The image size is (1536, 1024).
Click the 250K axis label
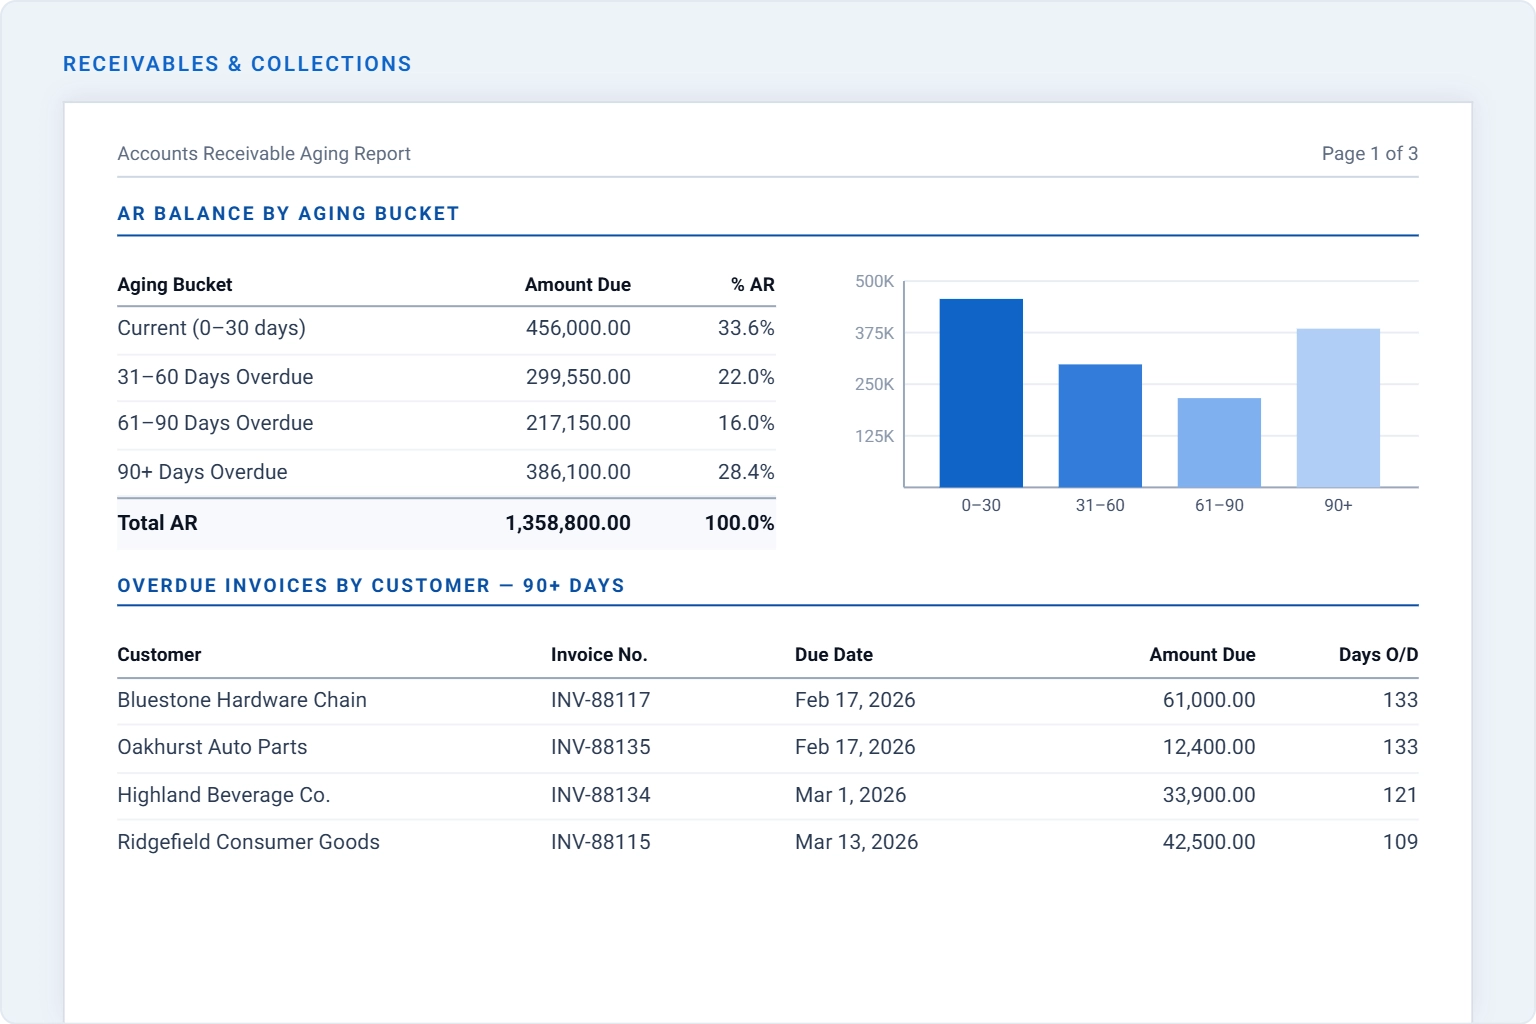pyautogui.click(x=875, y=384)
